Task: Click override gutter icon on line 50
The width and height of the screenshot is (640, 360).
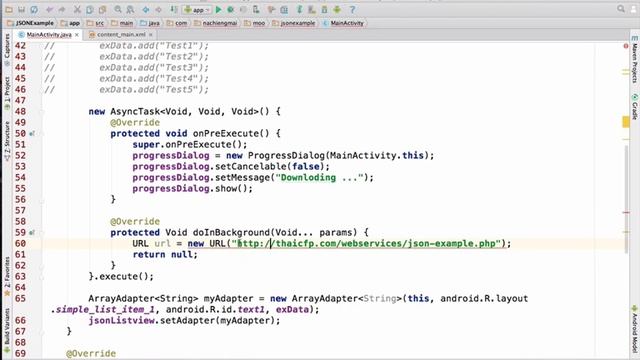Action: (32, 133)
